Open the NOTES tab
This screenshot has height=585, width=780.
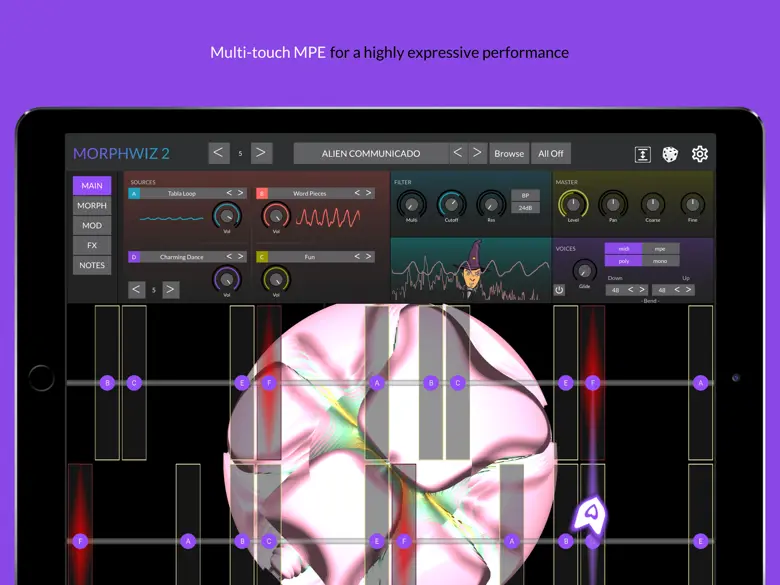point(92,265)
